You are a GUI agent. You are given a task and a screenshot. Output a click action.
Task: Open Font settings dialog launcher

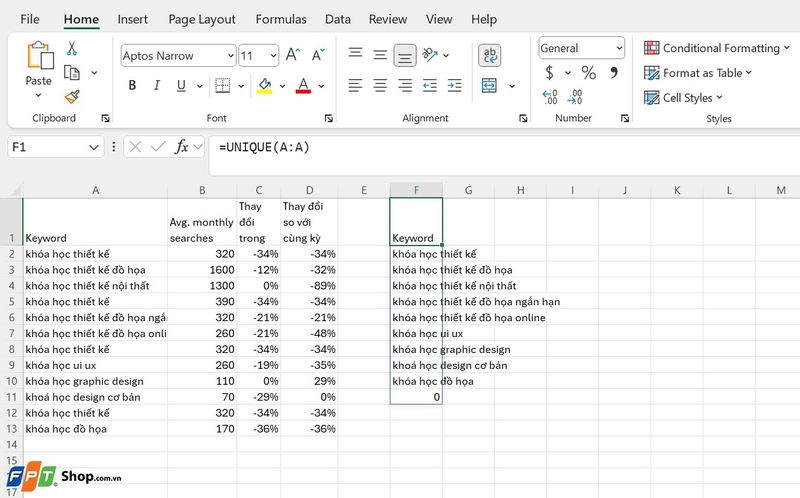click(x=329, y=118)
